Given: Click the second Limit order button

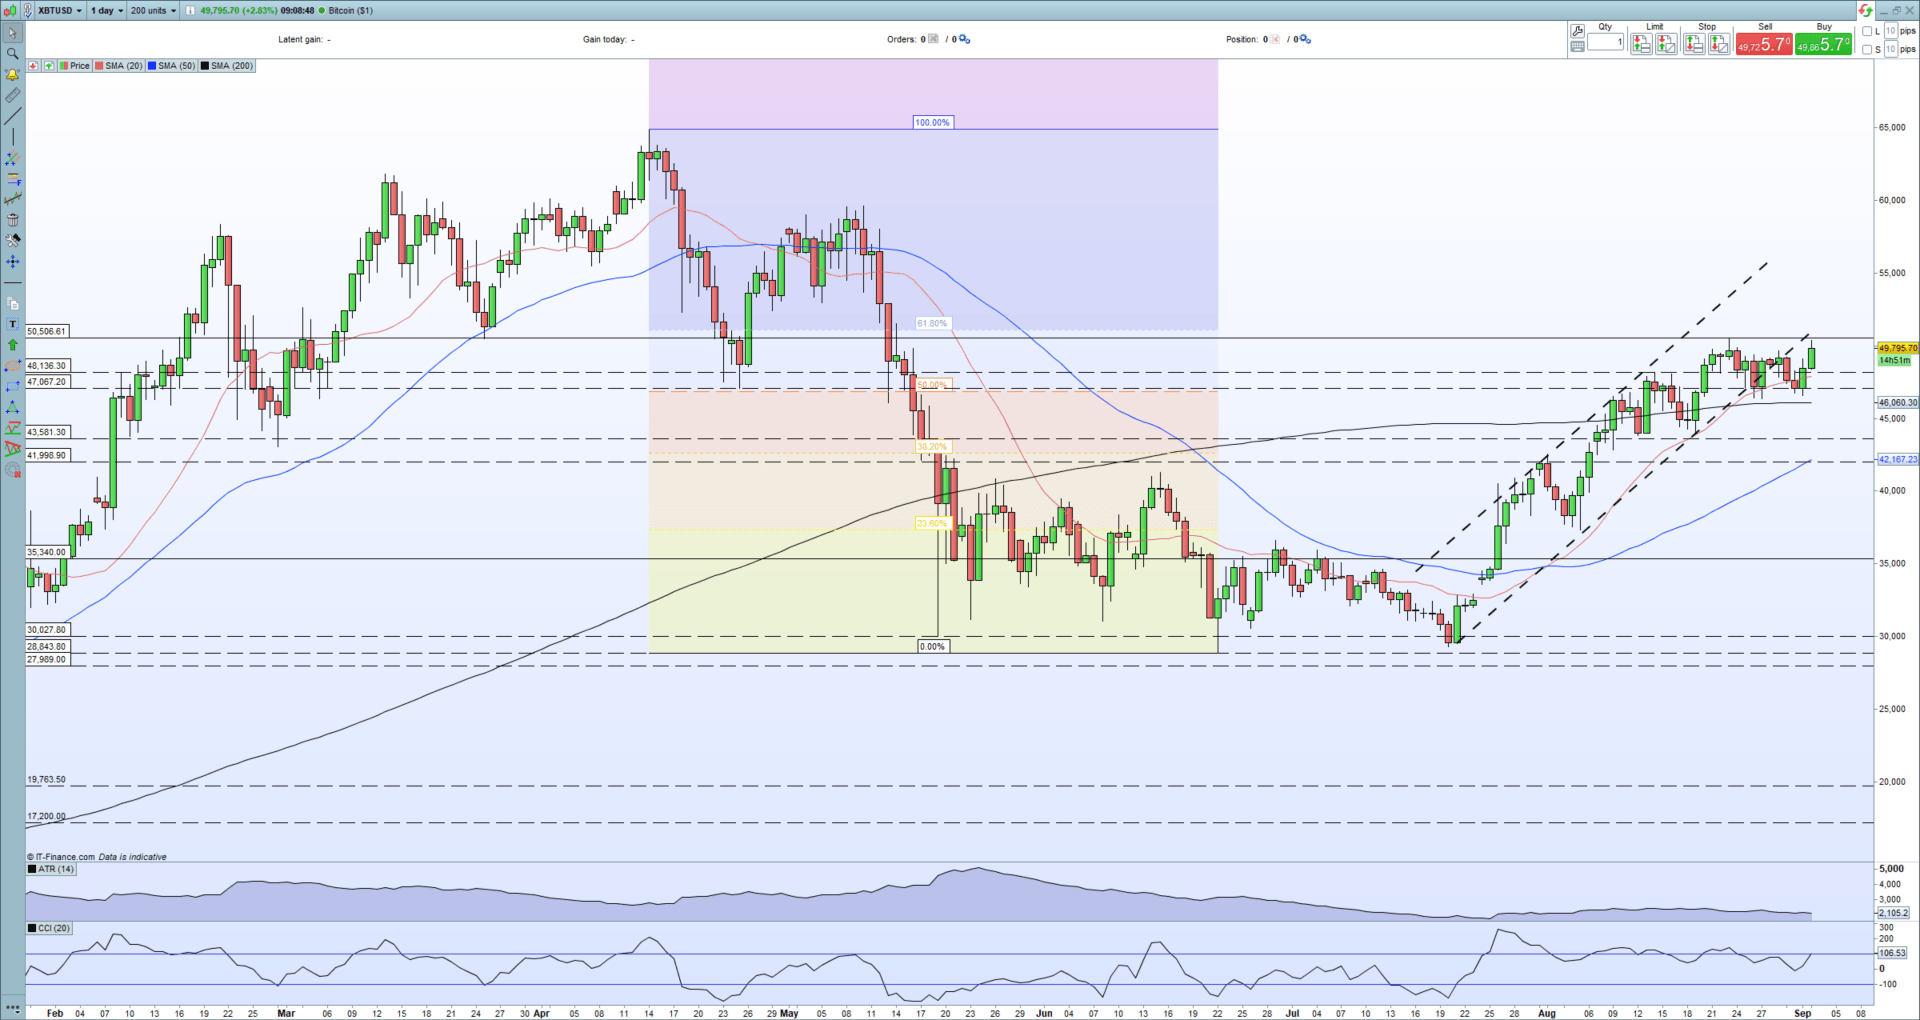Looking at the screenshot, I should point(1666,44).
